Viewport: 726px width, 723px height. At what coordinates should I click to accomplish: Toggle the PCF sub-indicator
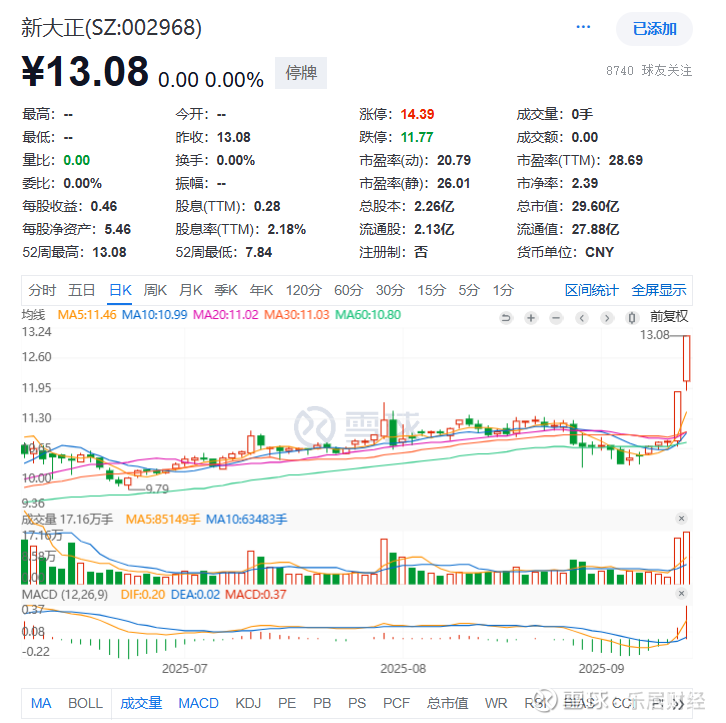pyautogui.click(x=396, y=703)
